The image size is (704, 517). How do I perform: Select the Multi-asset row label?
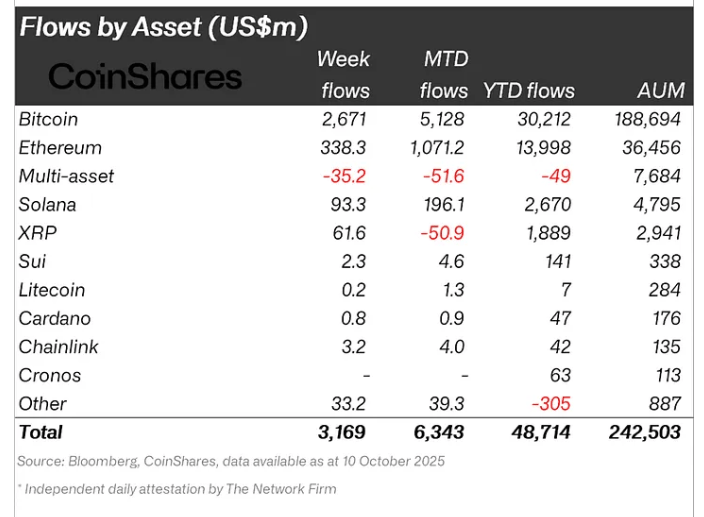66,176
